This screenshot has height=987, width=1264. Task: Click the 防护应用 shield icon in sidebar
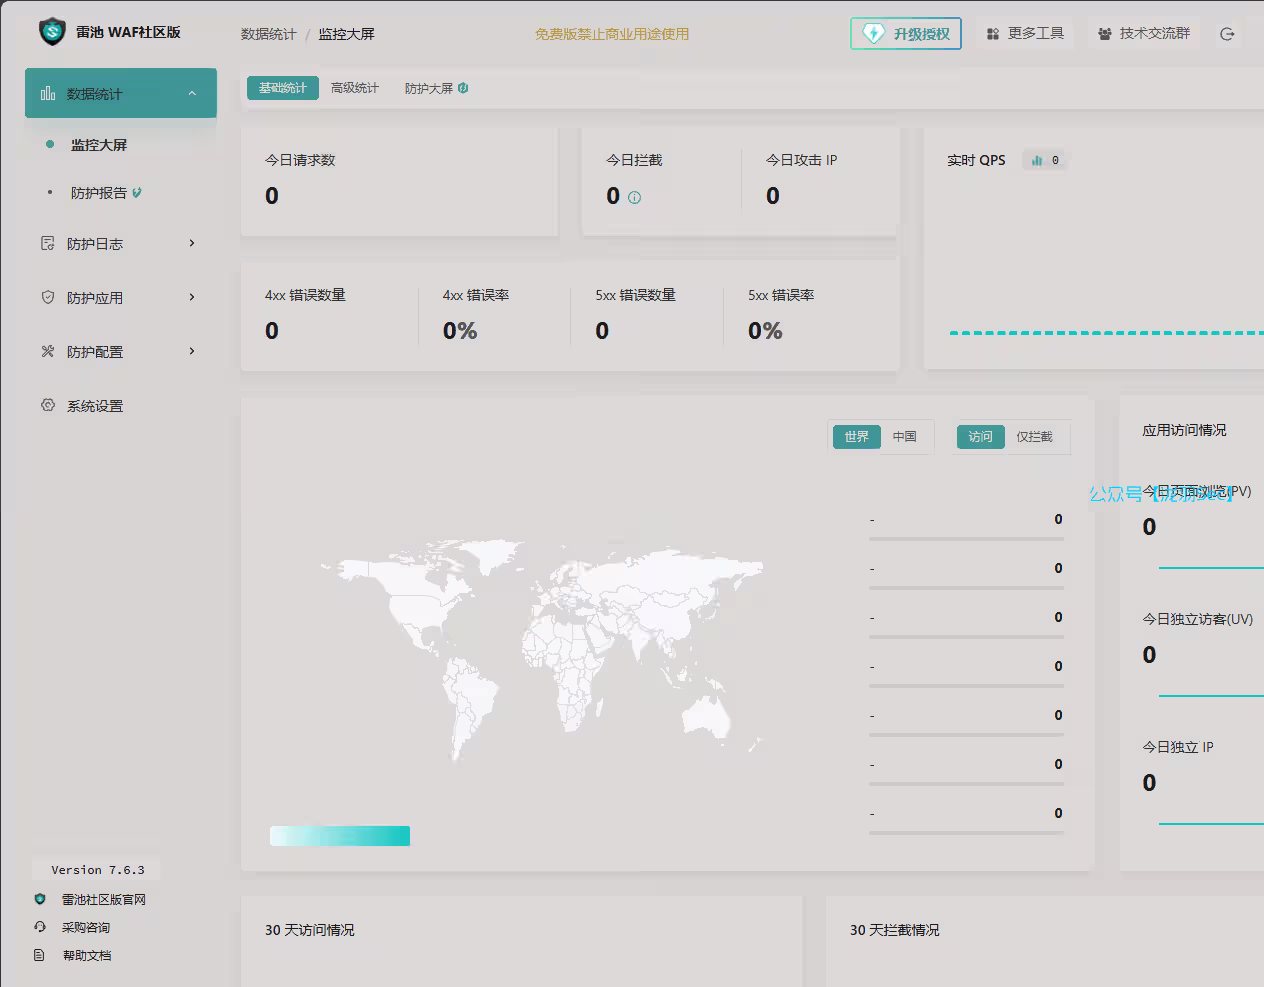(48, 297)
